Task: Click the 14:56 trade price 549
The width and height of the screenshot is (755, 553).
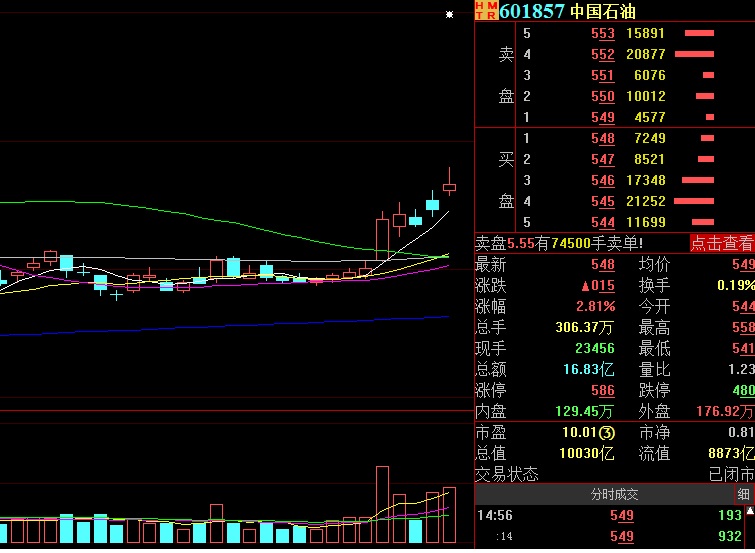Action: click(x=622, y=515)
